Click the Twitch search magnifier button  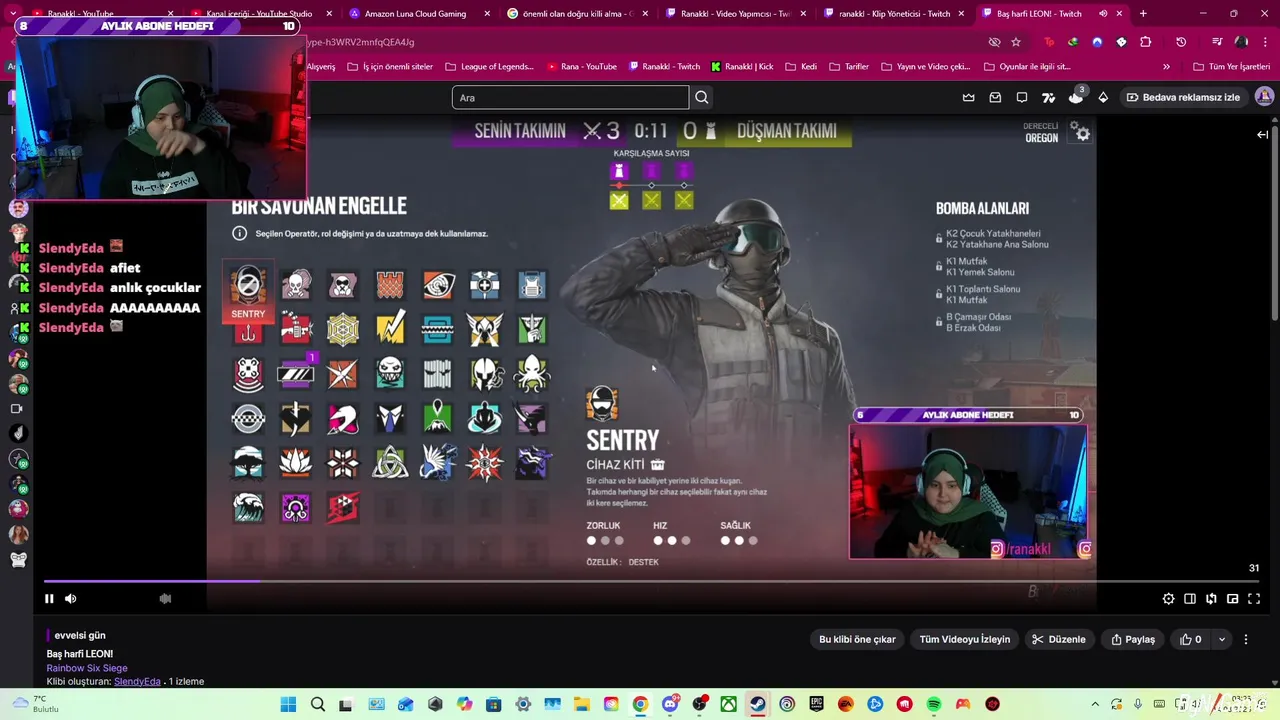[x=702, y=97]
